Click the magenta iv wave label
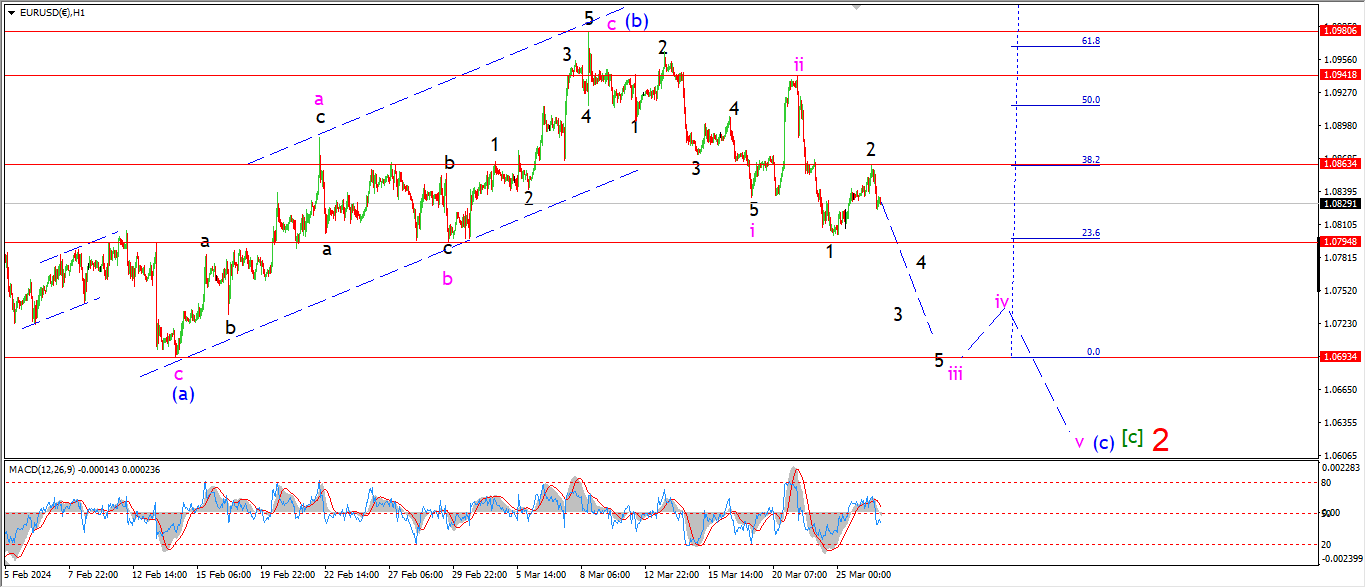The height and width of the screenshot is (588, 1366). click(1002, 301)
